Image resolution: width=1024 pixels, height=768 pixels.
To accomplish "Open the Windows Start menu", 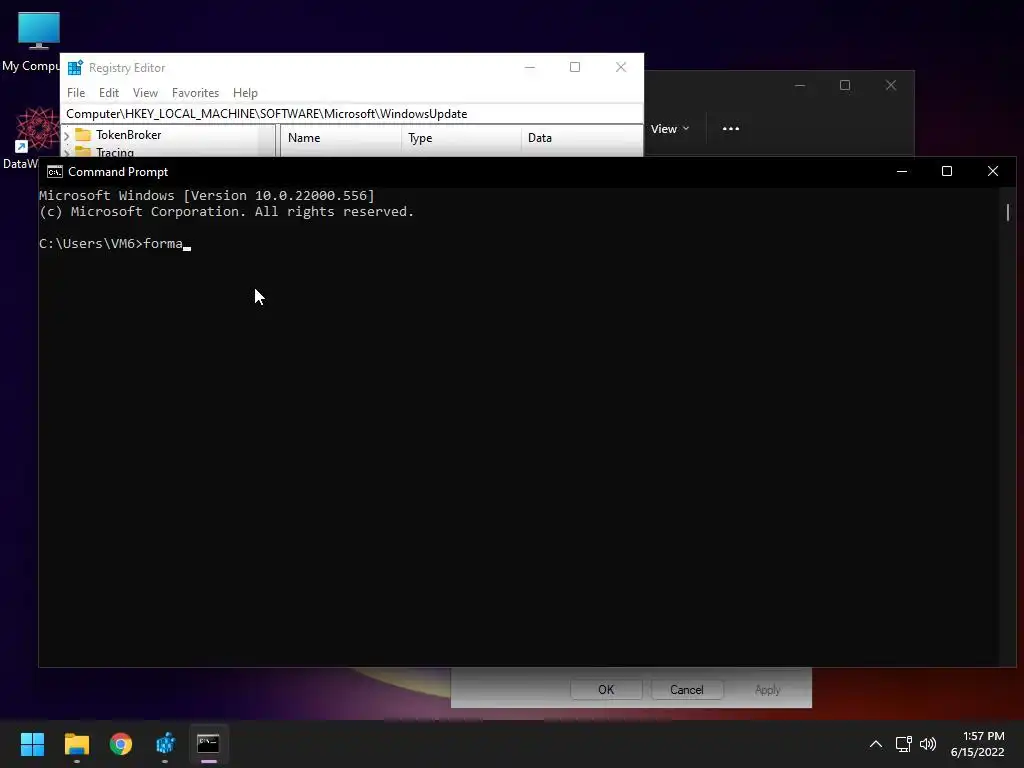I will [32, 744].
